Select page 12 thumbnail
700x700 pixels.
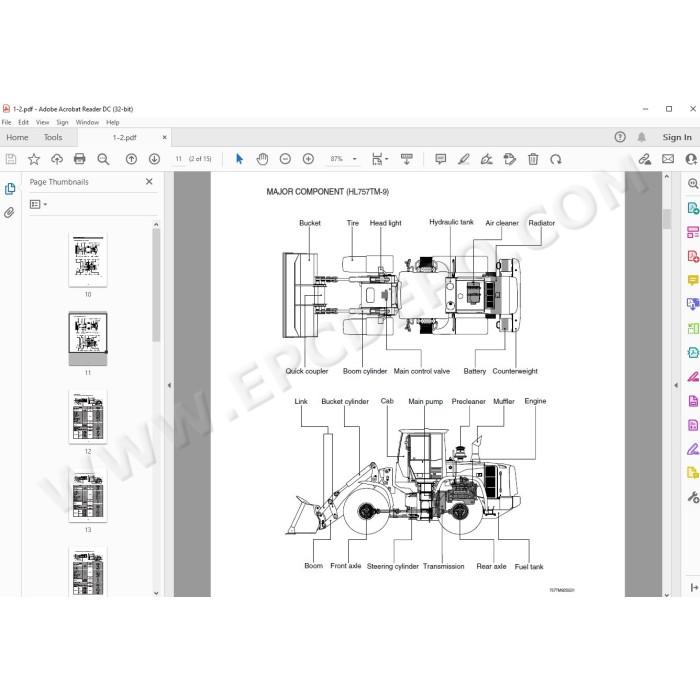pos(88,417)
